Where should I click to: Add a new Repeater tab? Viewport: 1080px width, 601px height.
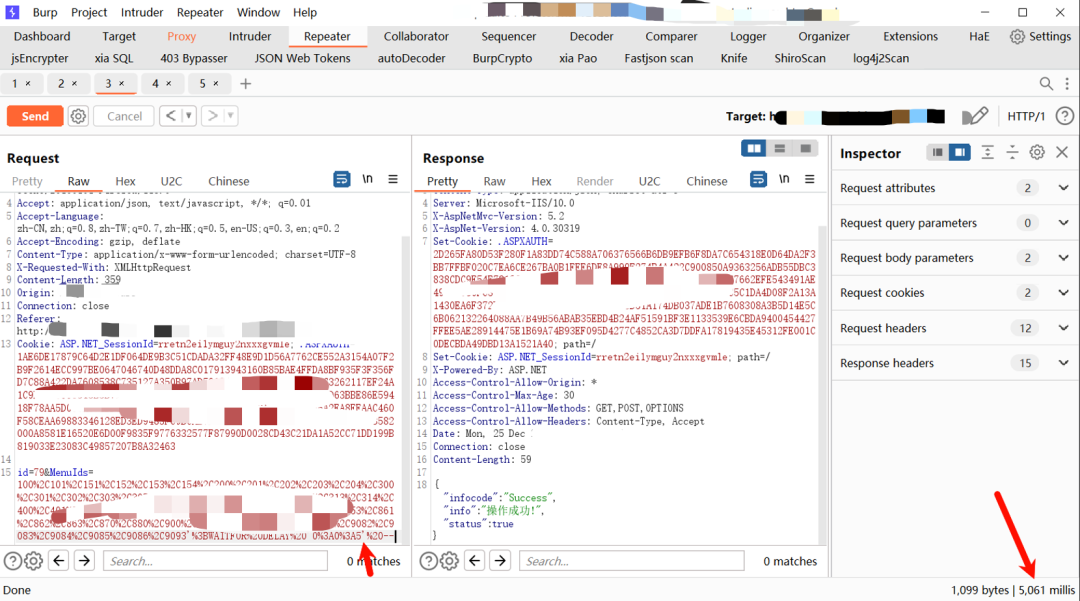(246, 84)
